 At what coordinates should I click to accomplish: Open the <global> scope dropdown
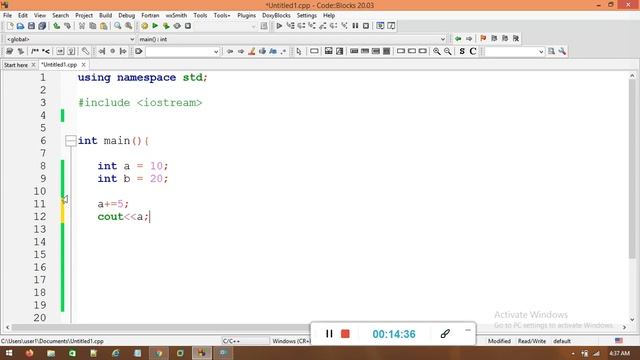(70, 39)
